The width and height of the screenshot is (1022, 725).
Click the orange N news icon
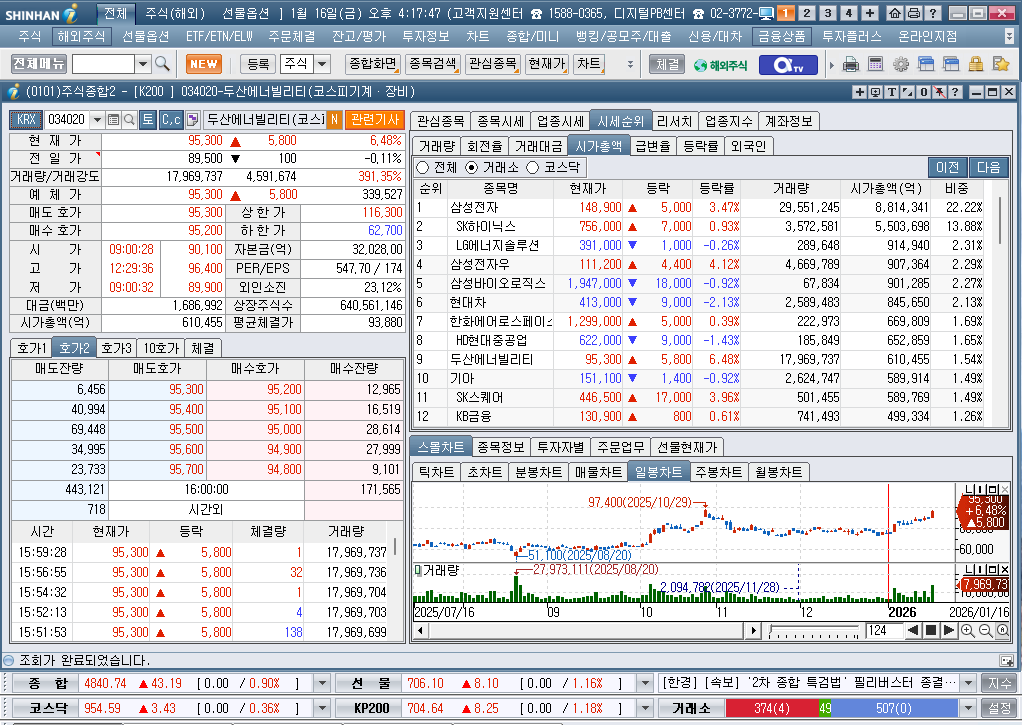point(334,120)
